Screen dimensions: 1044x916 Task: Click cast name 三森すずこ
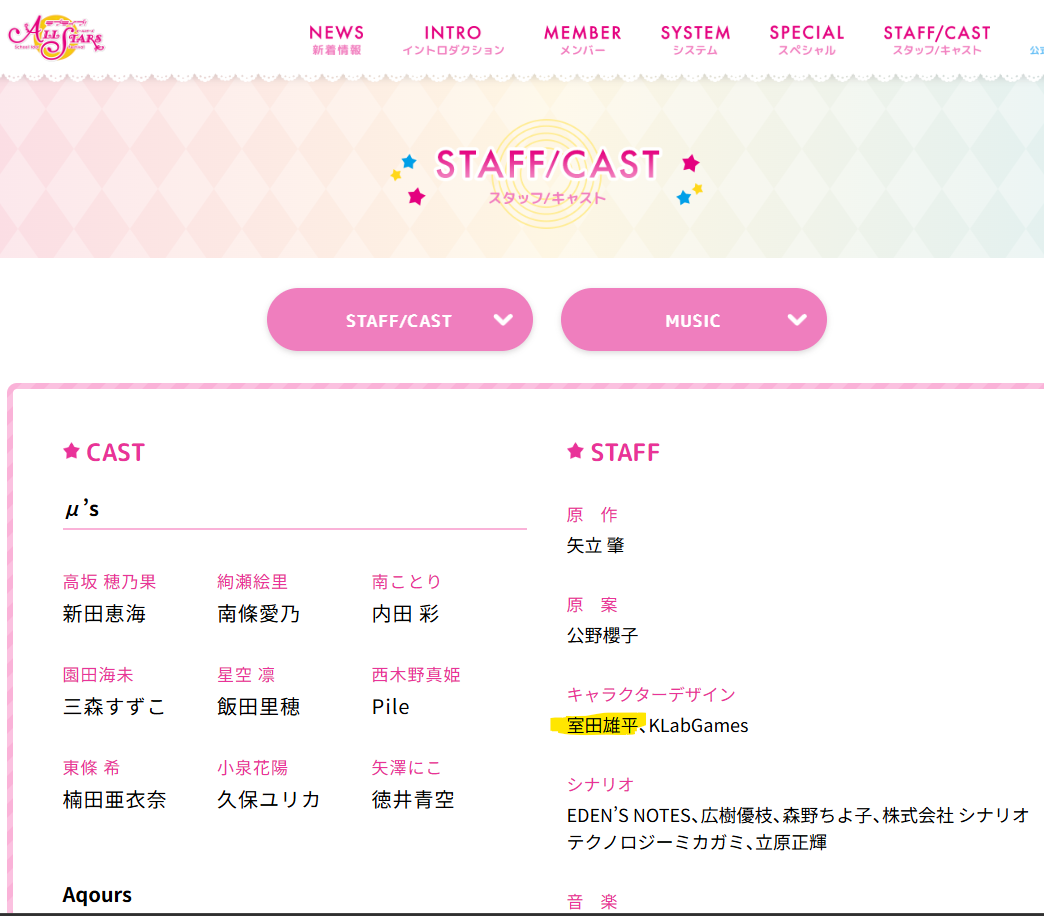click(x=114, y=706)
